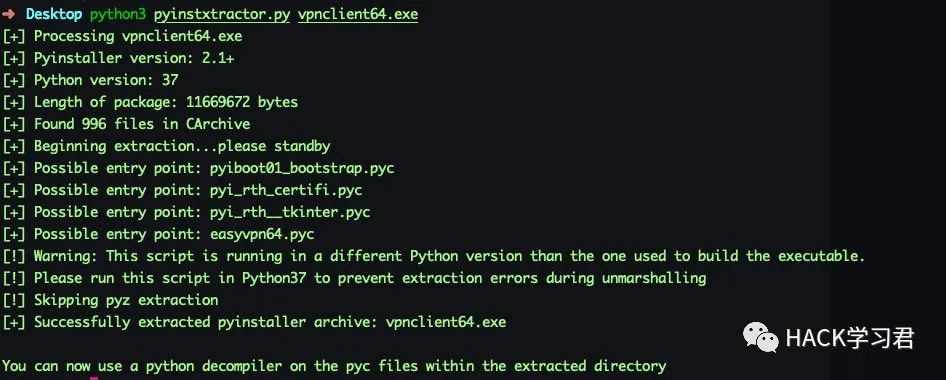Click pyi_rth_certifi.pyc entry point text
Viewport: 946px width, 380px height.
pos(286,190)
